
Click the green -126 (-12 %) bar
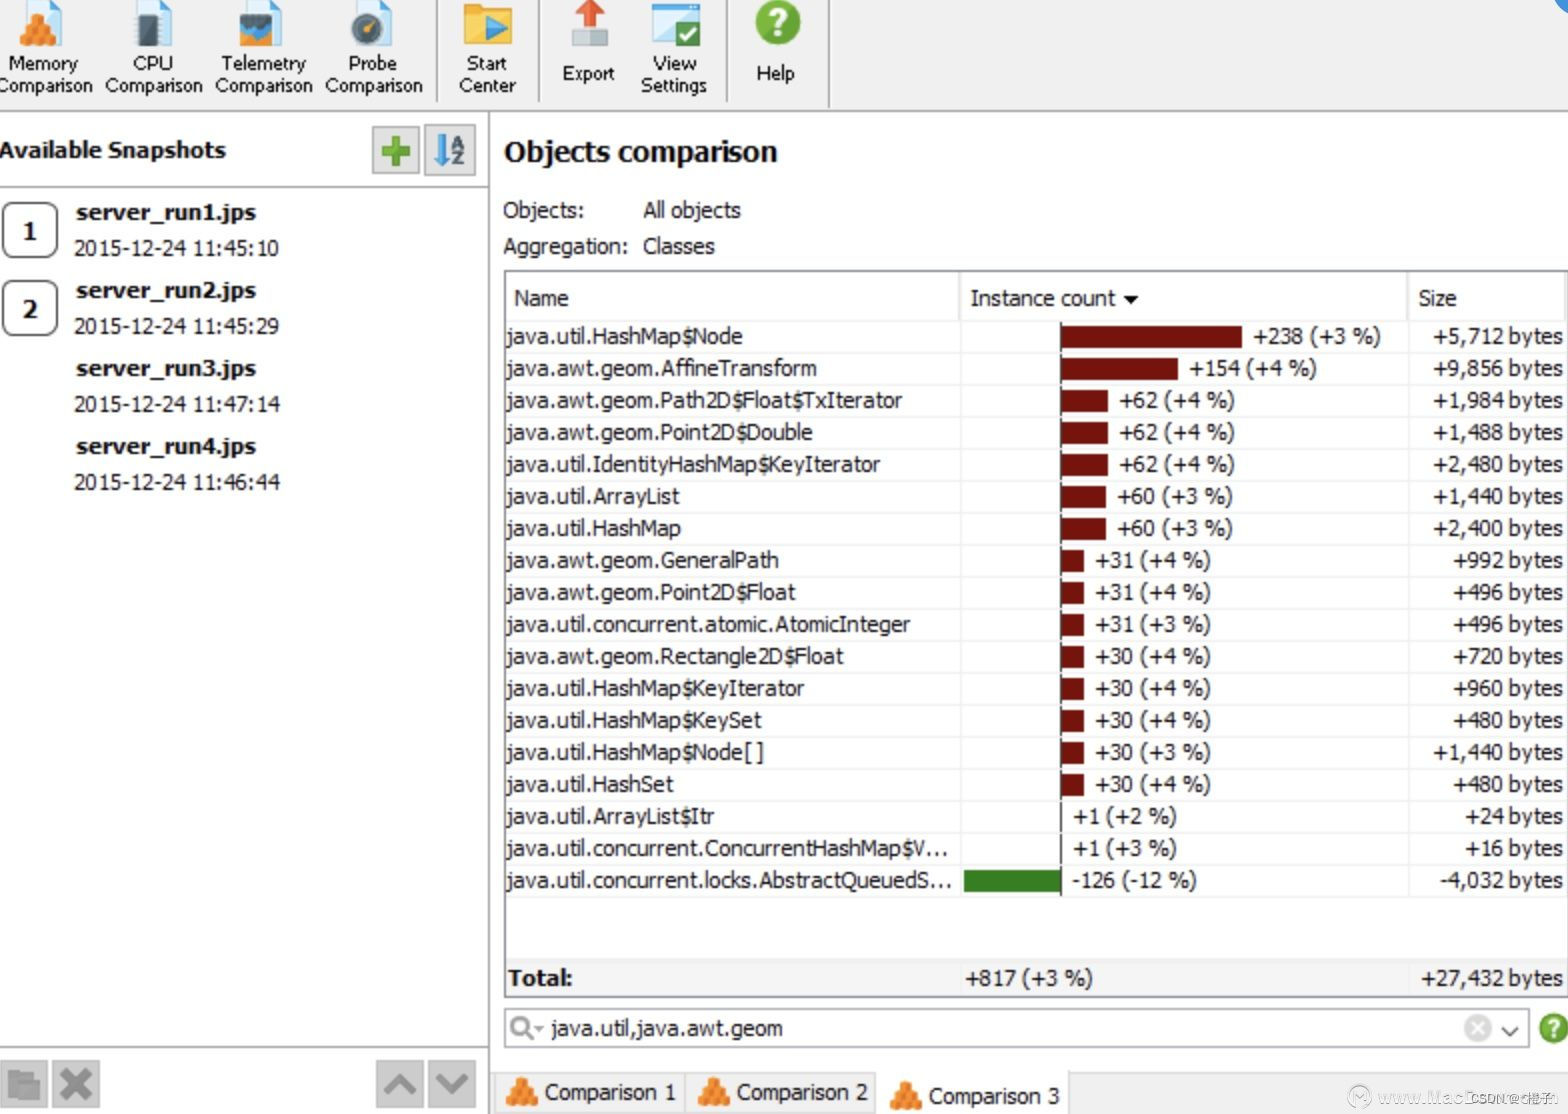(1012, 880)
